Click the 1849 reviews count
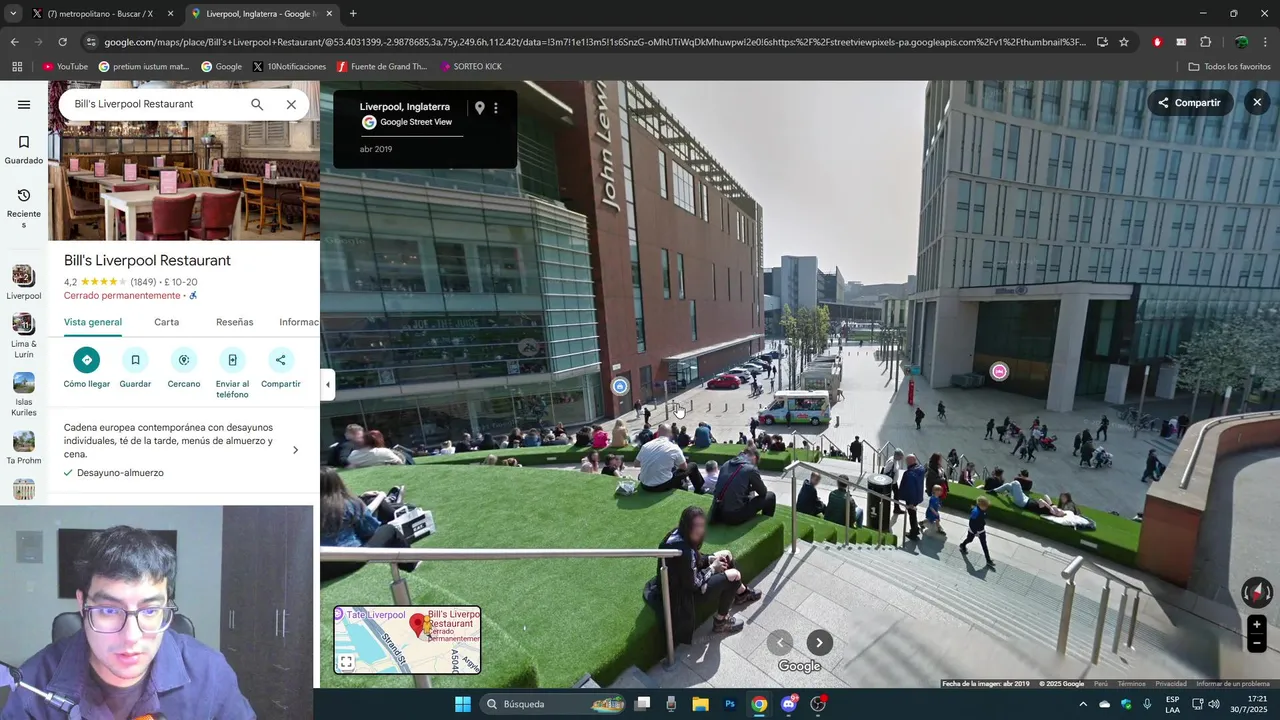Image resolution: width=1280 pixels, height=720 pixels. [x=143, y=282]
